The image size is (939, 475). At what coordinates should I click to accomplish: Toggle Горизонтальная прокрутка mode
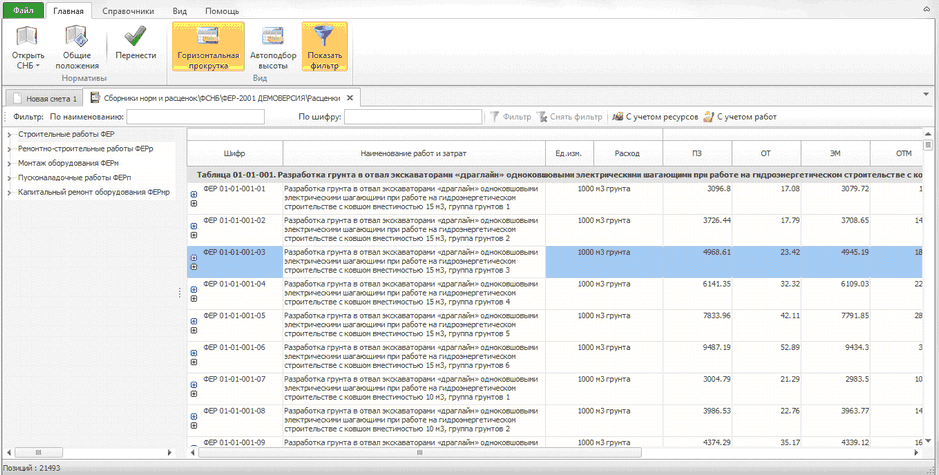click(208, 48)
